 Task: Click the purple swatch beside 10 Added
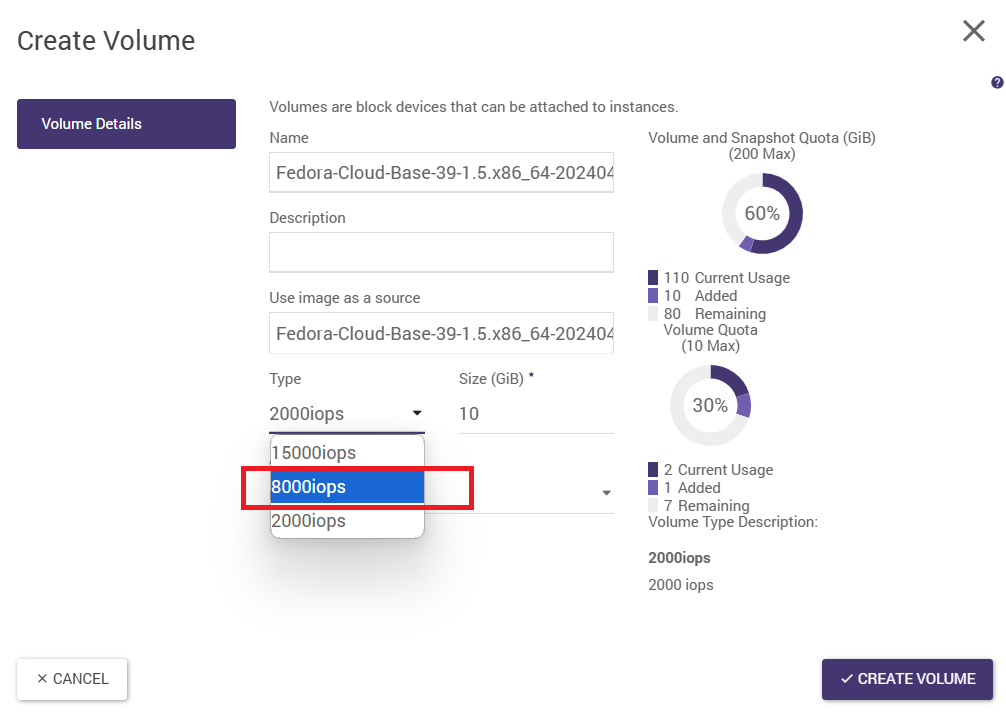pyautogui.click(x=653, y=296)
